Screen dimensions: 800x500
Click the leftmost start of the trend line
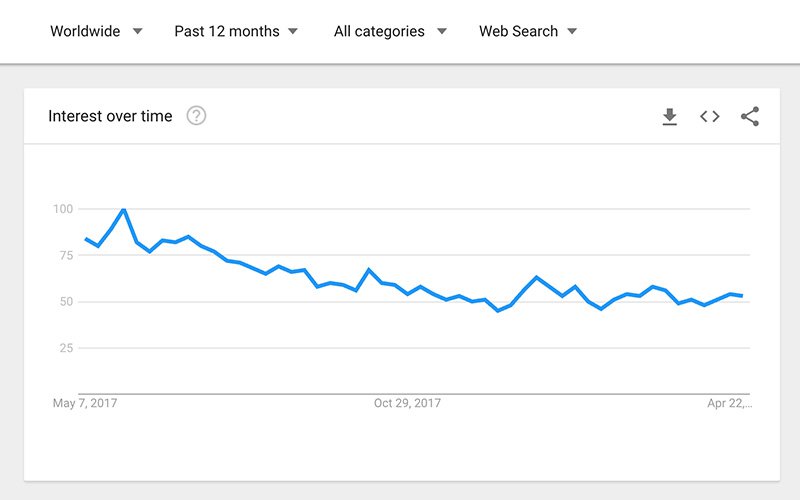[x=85, y=239]
